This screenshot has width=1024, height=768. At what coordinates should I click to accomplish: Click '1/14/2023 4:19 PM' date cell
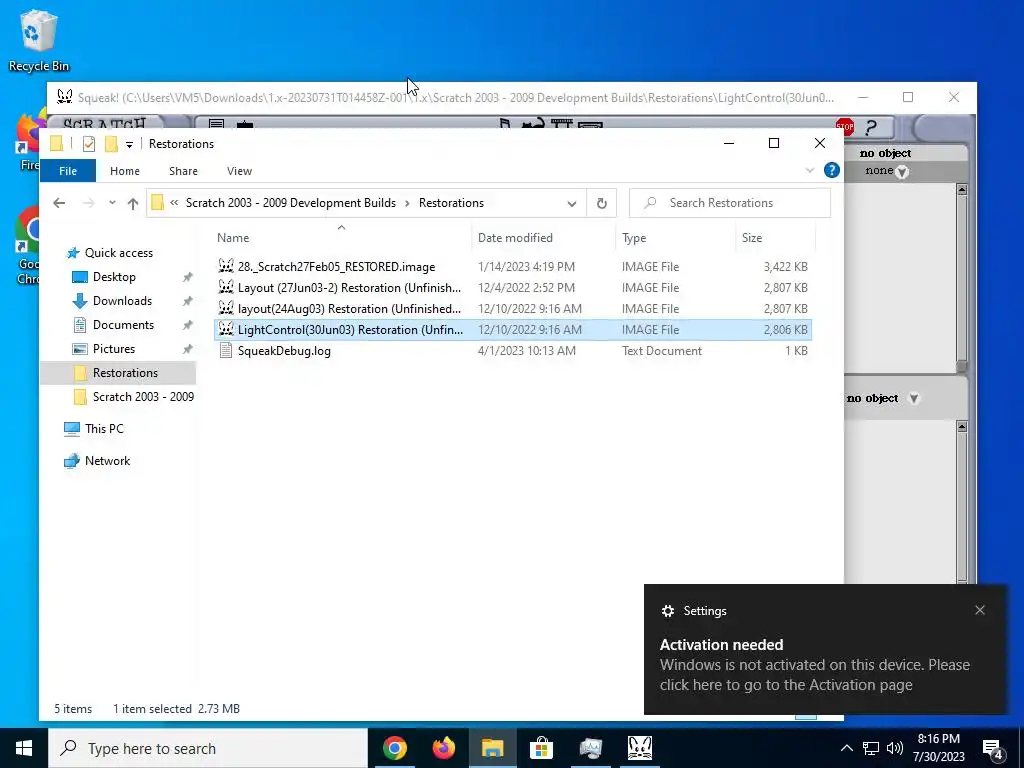coord(526,266)
